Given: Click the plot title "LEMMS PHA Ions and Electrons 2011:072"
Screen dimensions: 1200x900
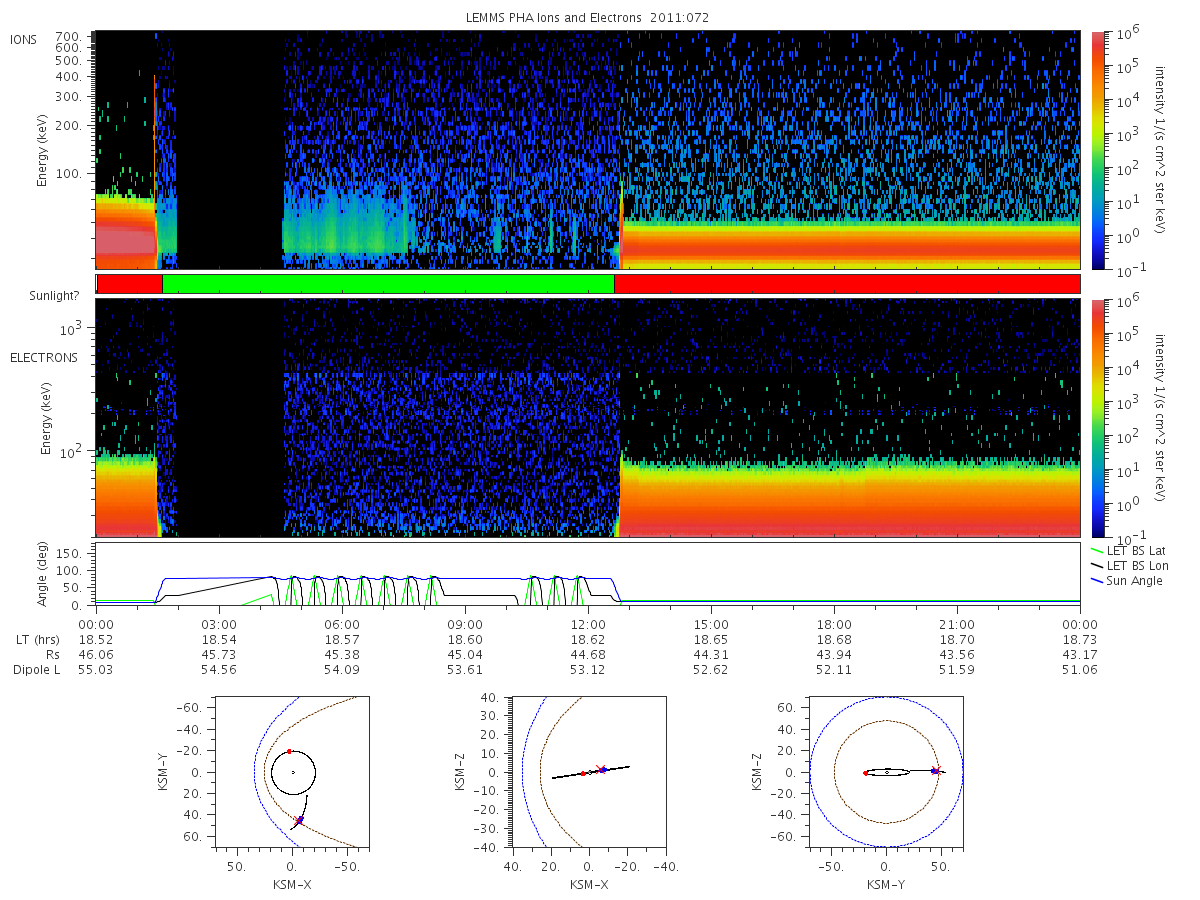Looking at the screenshot, I should 586,18.
